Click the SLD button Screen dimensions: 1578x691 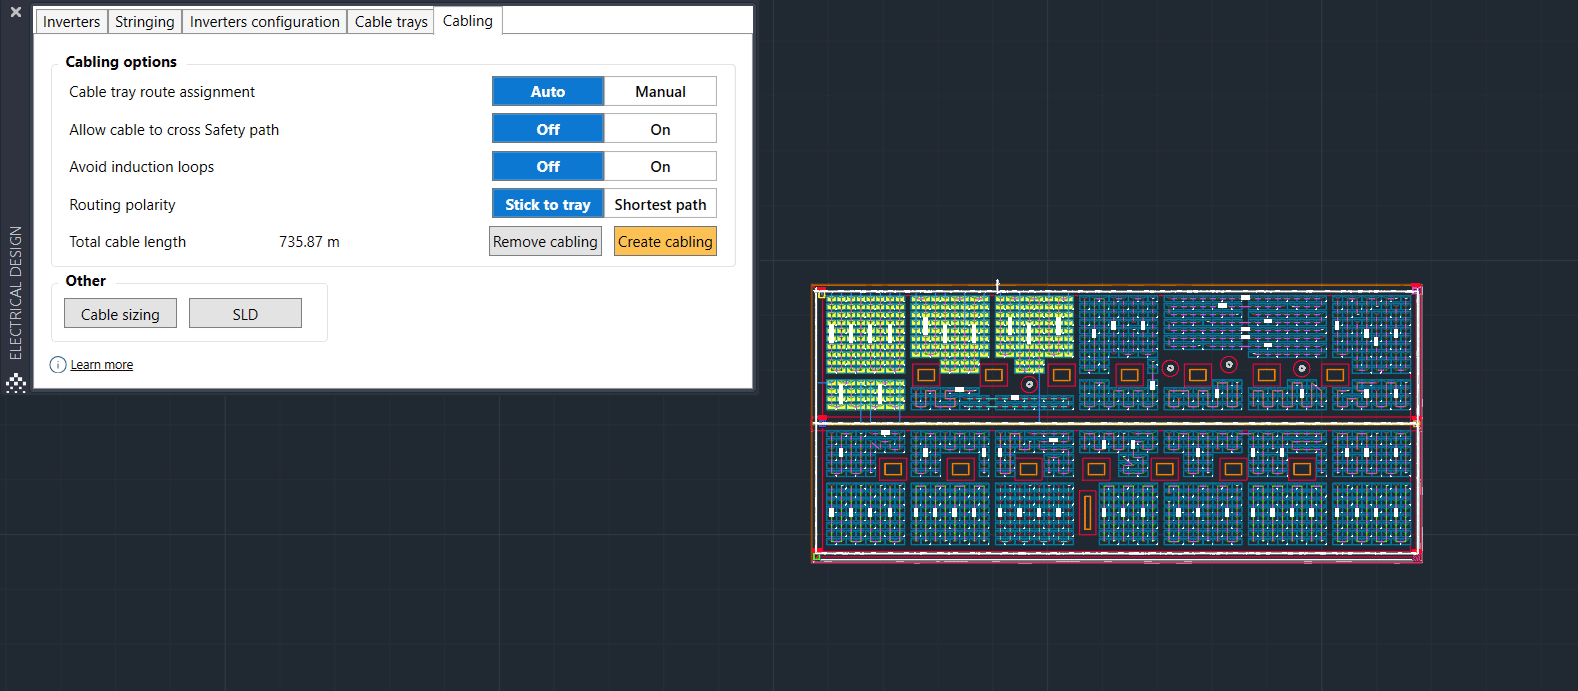(x=245, y=314)
